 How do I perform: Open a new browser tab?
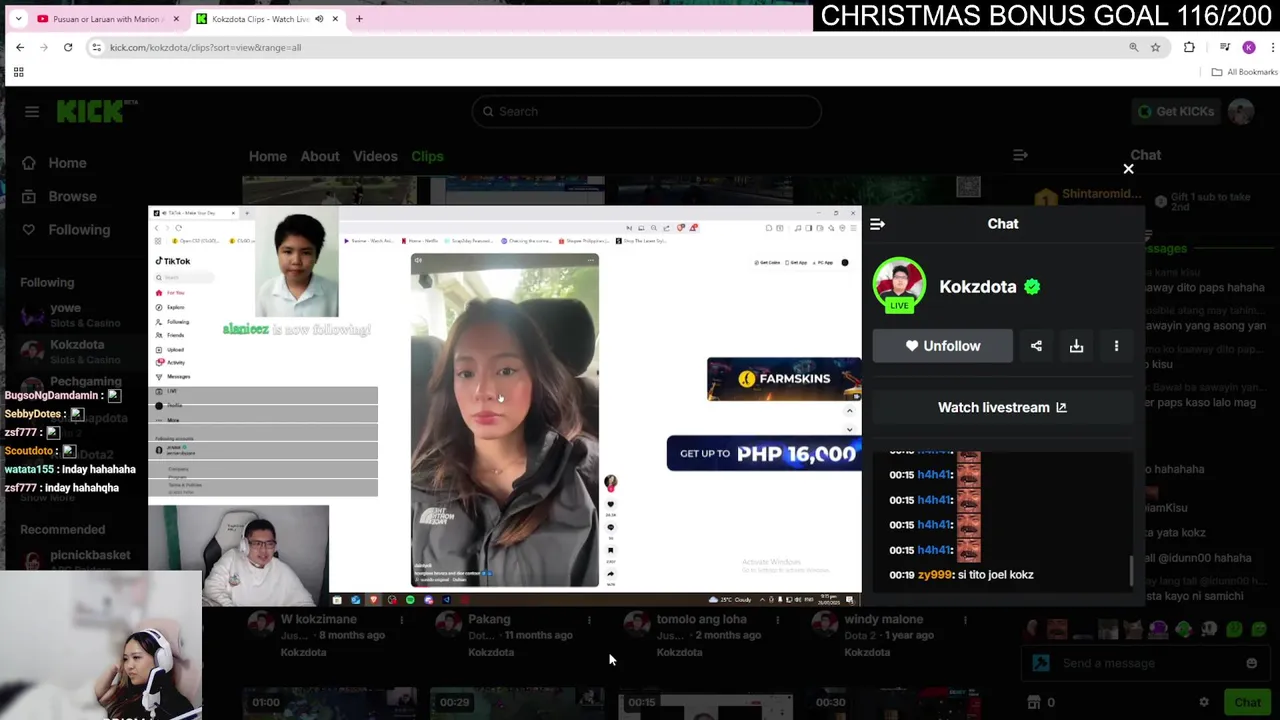[359, 19]
